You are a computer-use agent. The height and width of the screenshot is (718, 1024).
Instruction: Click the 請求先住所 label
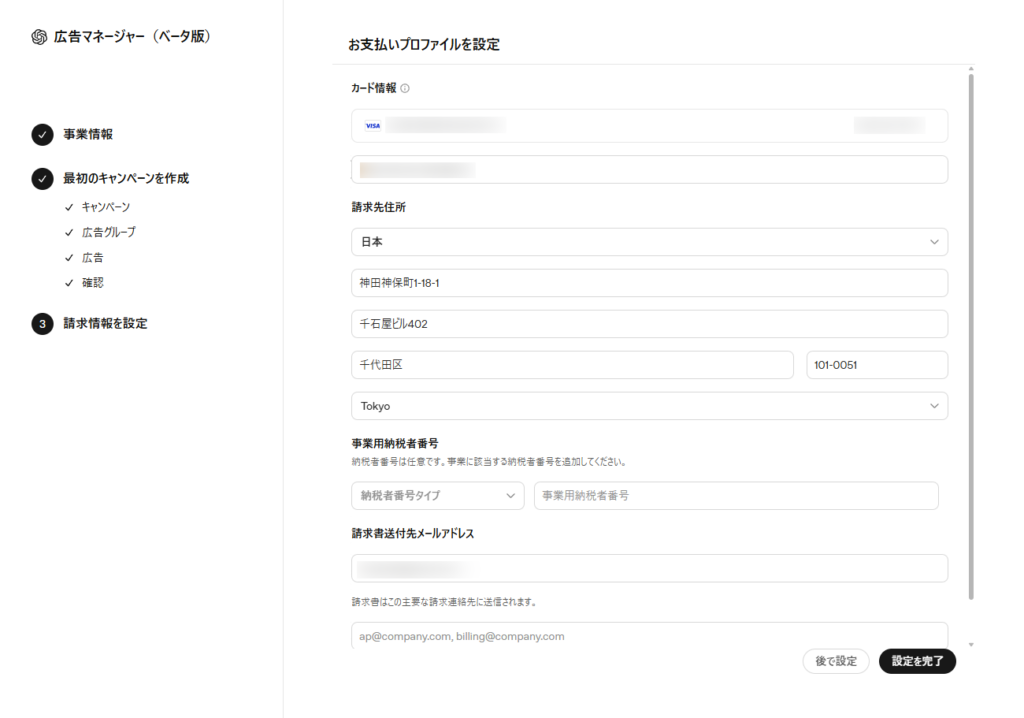pyautogui.click(x=379, y=207)
